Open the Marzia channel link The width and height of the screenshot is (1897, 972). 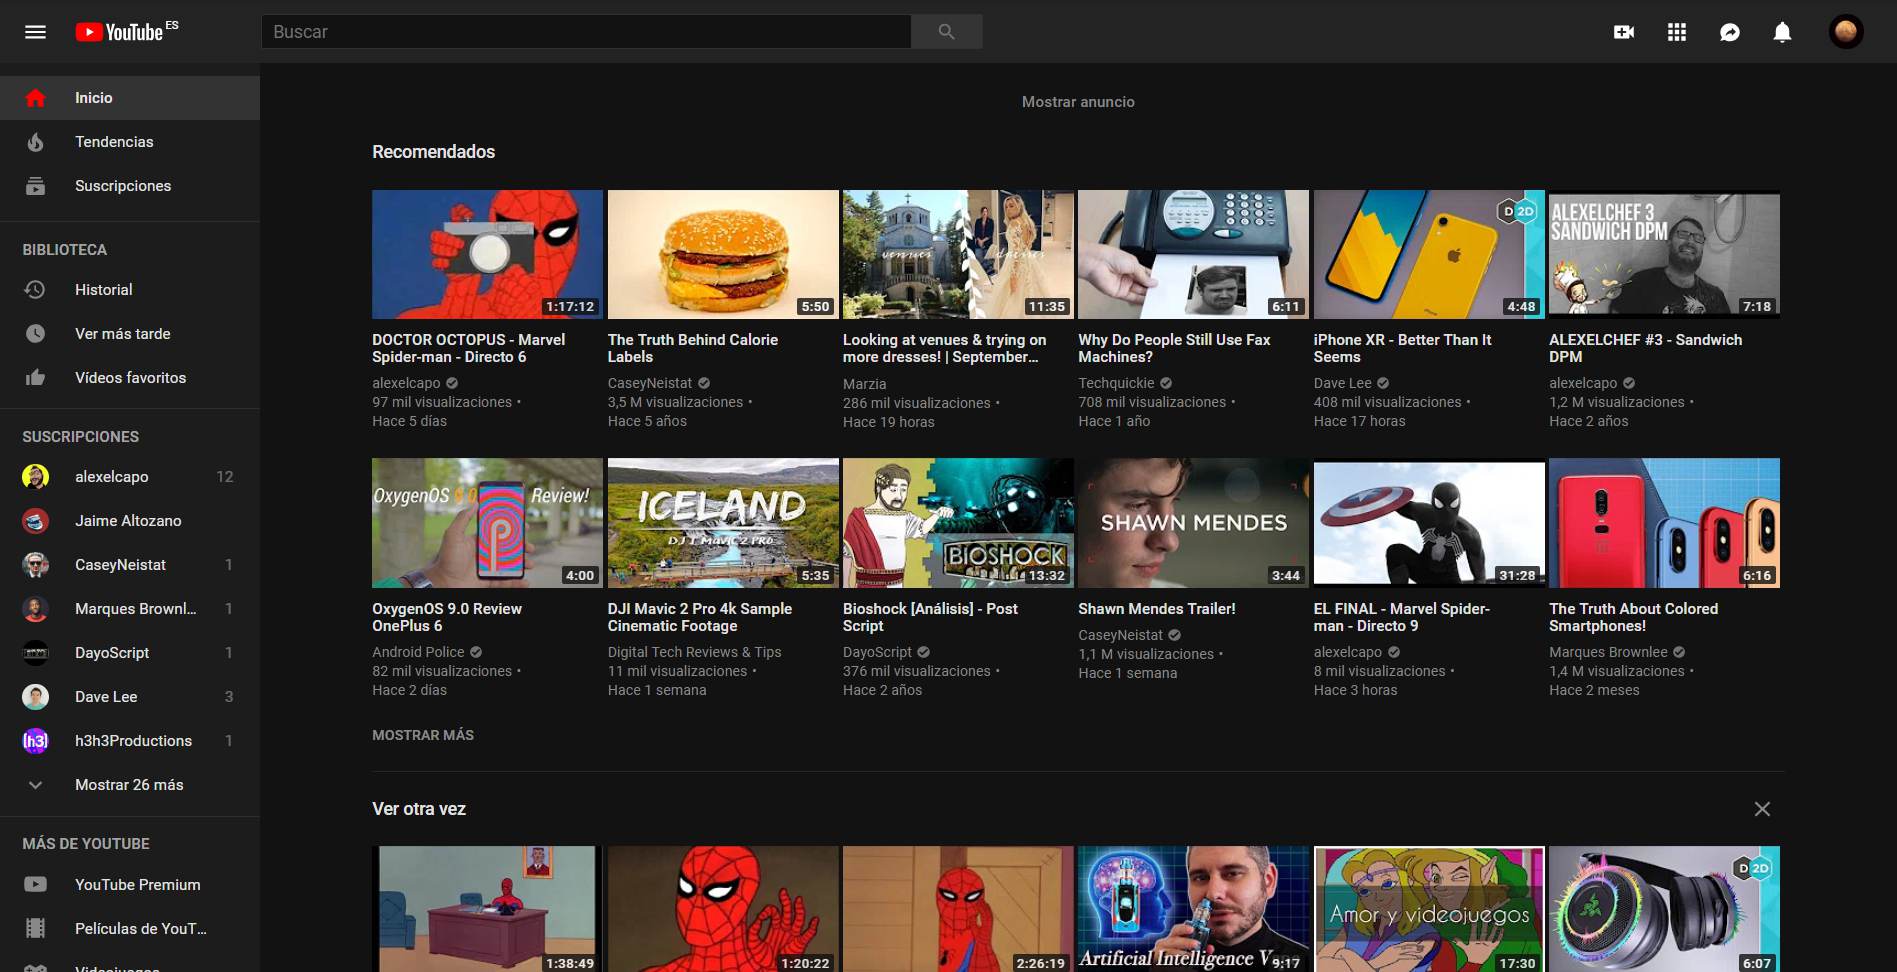864,384
